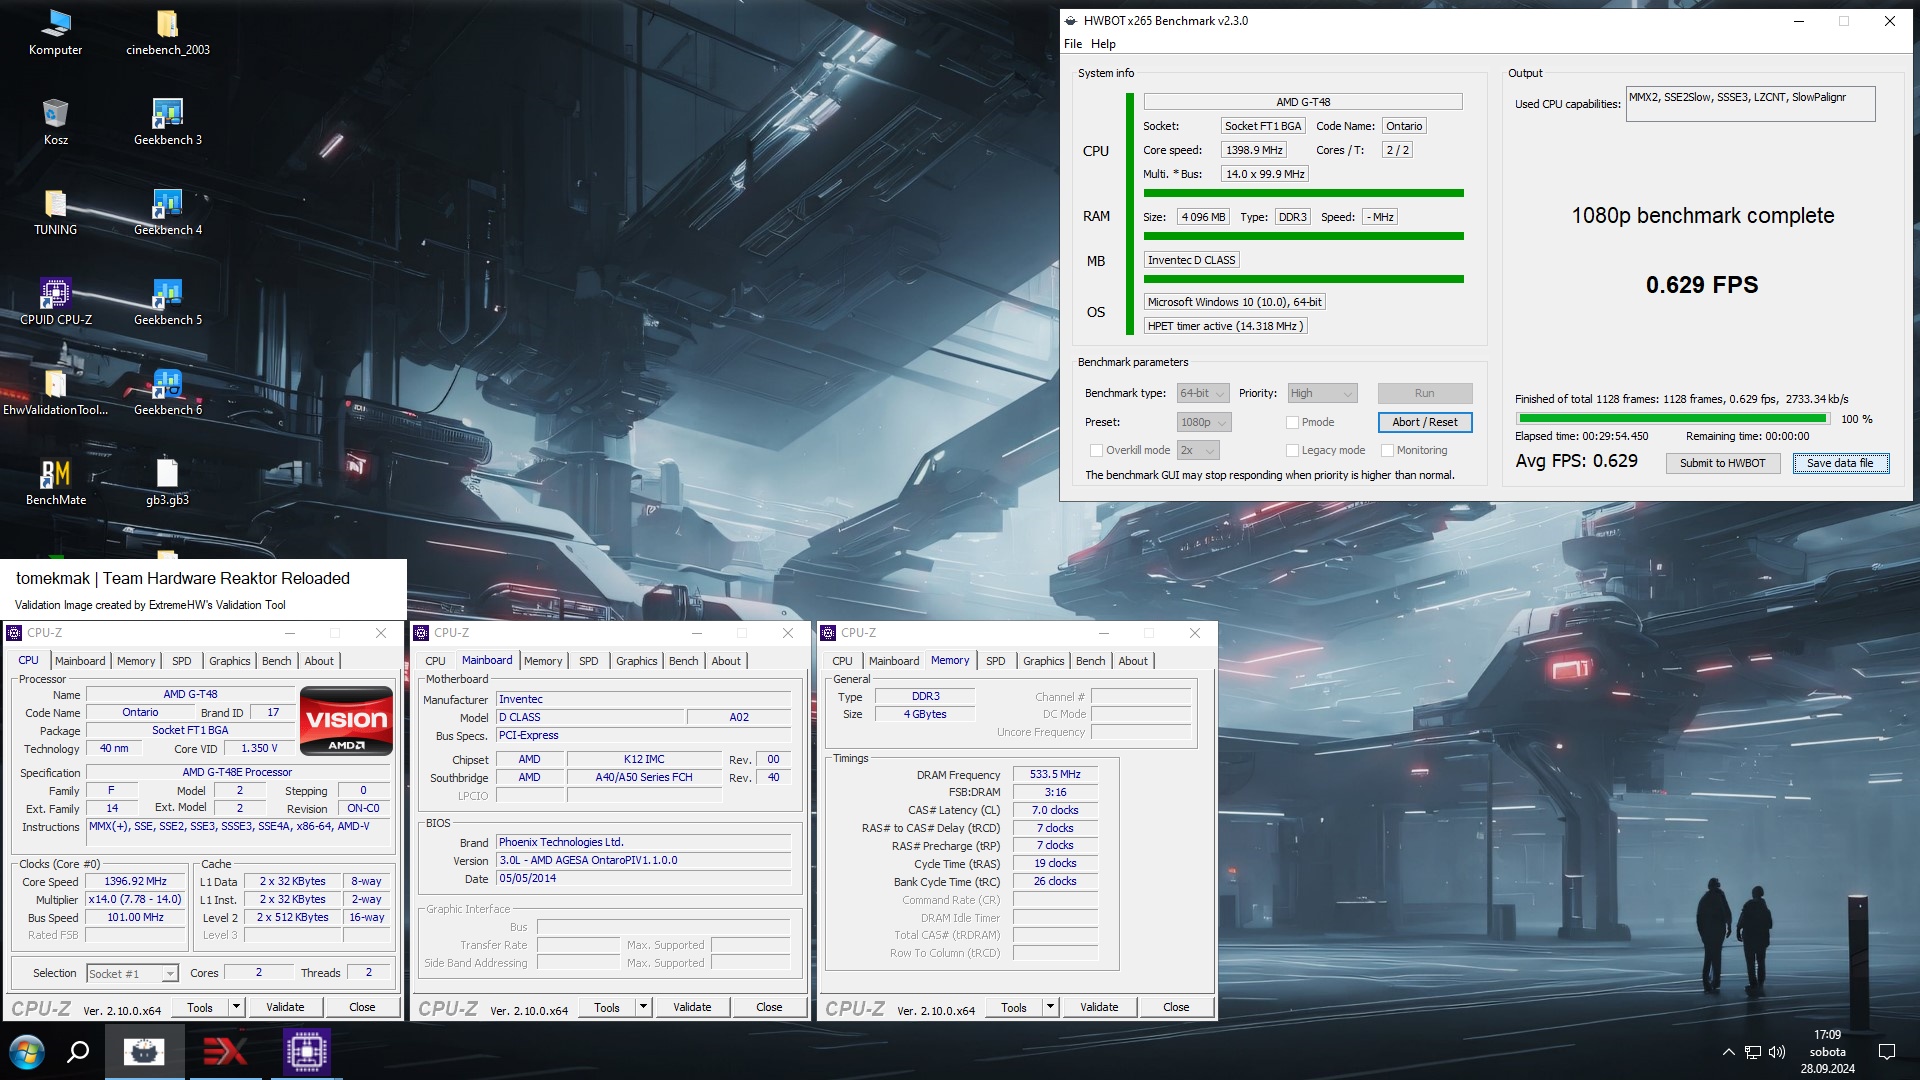Toggle Overkill mode checkbox

pyautogui.click(x=1096, y=450)
